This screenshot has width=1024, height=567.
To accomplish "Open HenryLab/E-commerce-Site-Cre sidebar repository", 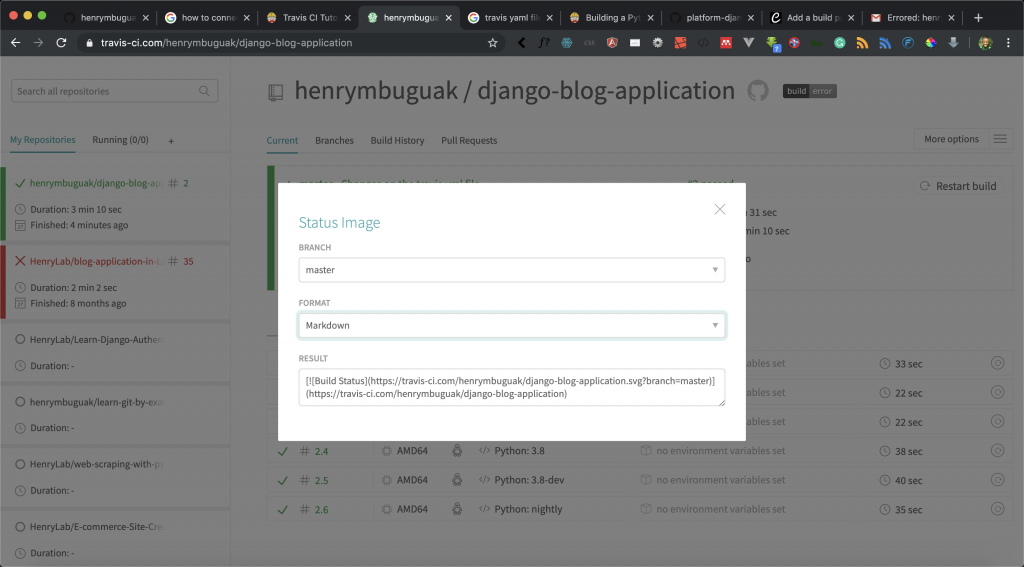I will tap(96, 526).
